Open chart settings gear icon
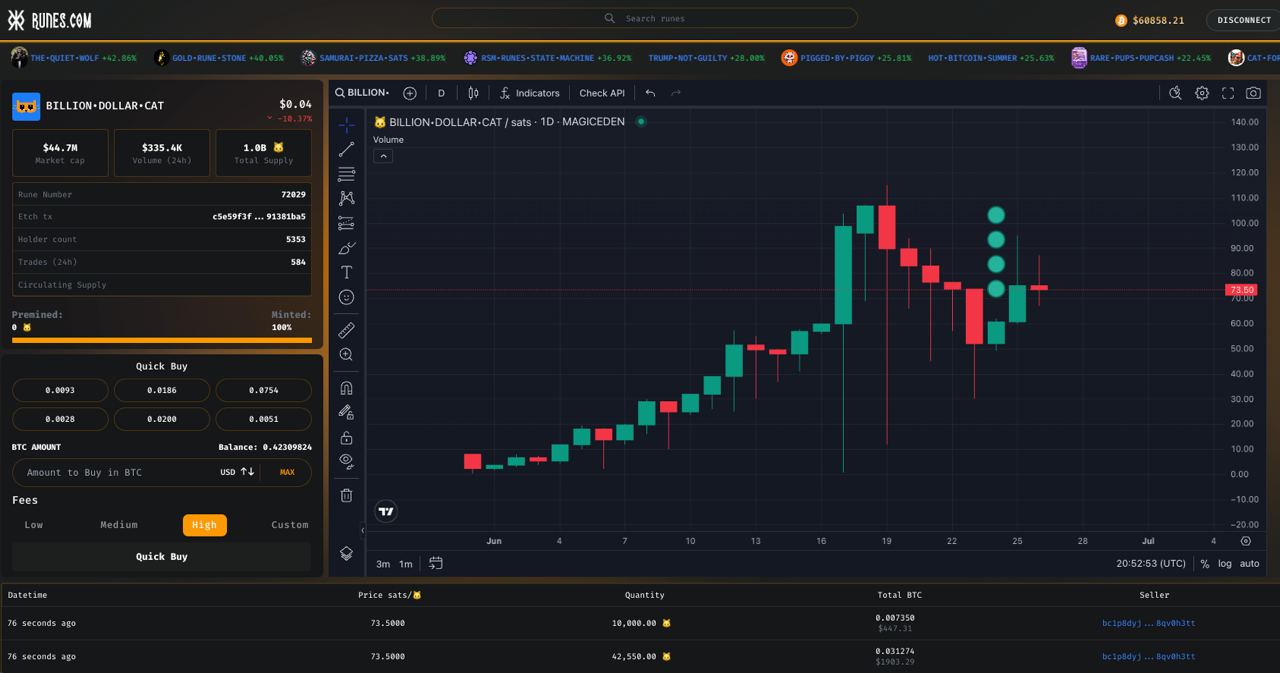Image resolution: width=1280 pixels, height=673 pixels. [1202, 93]
